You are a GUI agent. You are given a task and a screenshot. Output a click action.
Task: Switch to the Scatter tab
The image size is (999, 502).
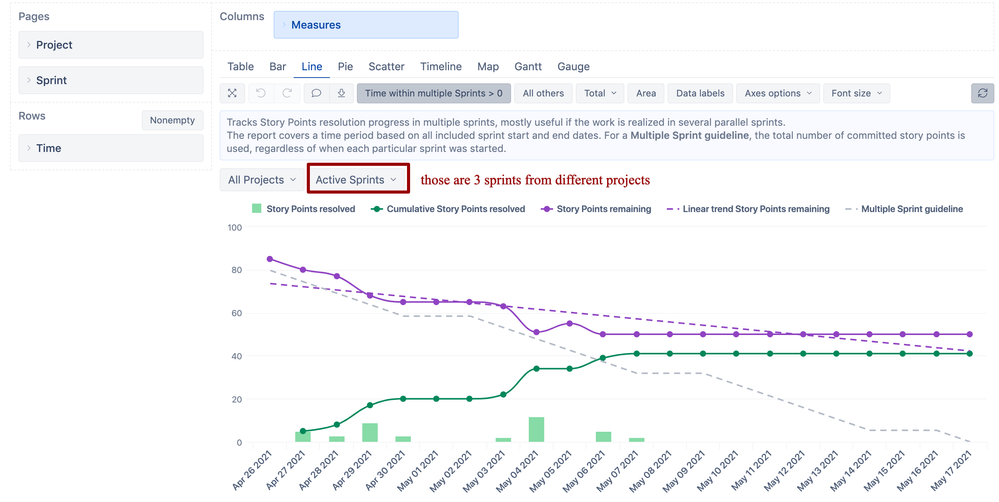[386, 66]
